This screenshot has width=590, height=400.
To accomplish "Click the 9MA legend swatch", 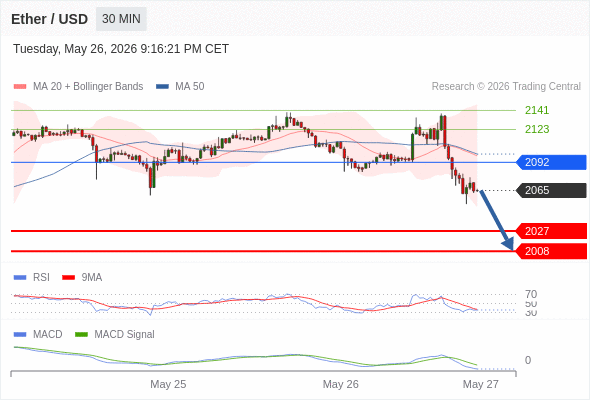I will tap(68, 278).
